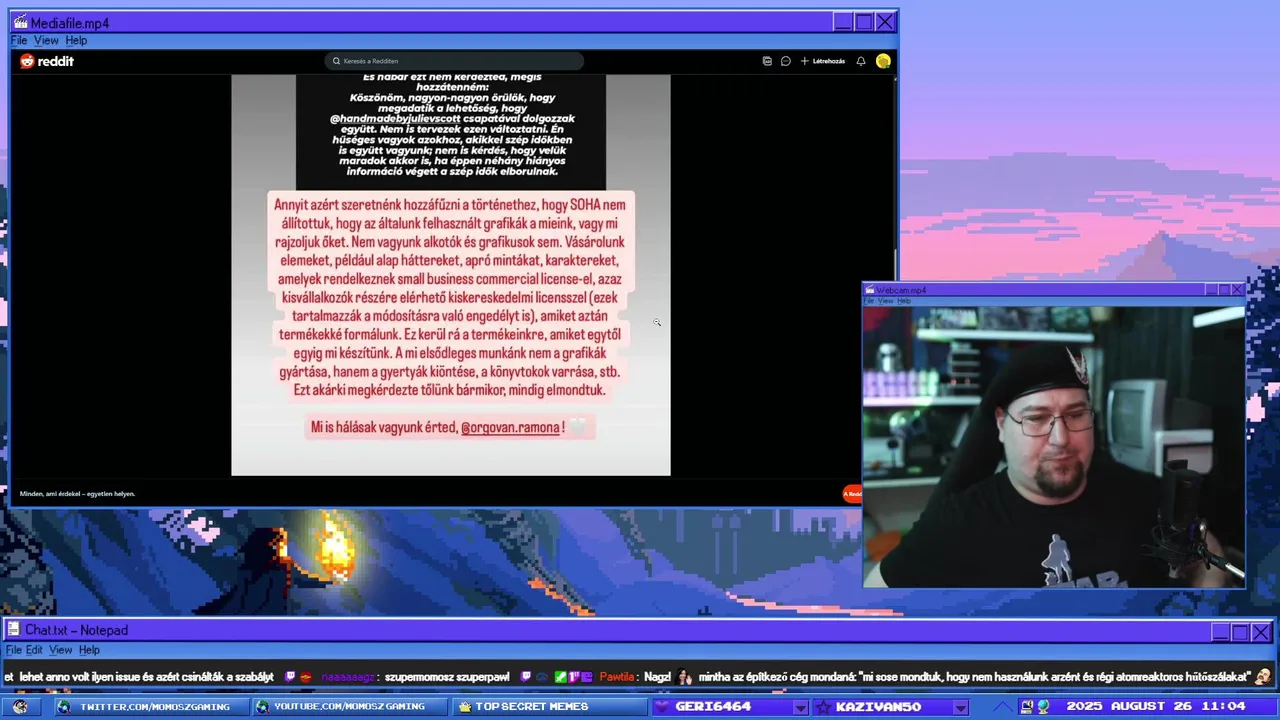
Task: Open the Reddit notifications bell
Action: [861, 61]
